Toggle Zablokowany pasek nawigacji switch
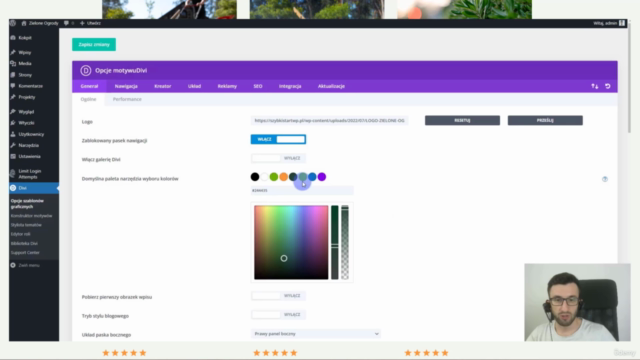Image resolution: width=640 pixels, height=360 pixels. [278, 140]
